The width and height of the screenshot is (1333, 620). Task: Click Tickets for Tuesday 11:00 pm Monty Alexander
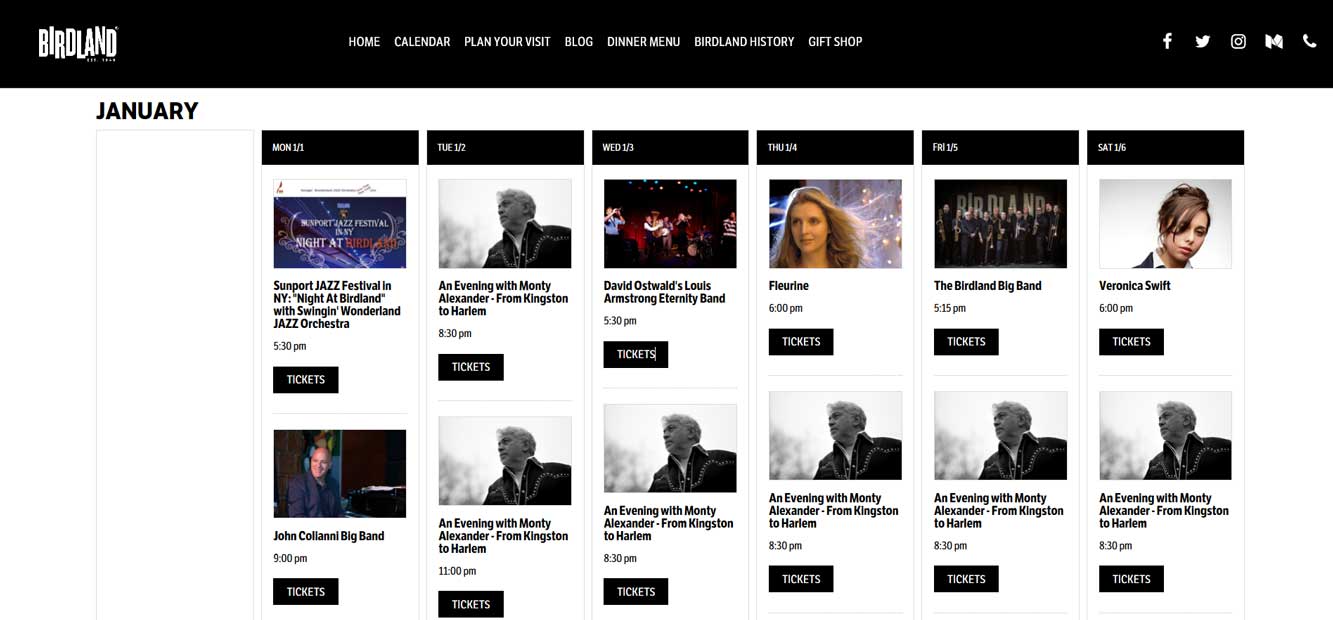pos(471,604)
